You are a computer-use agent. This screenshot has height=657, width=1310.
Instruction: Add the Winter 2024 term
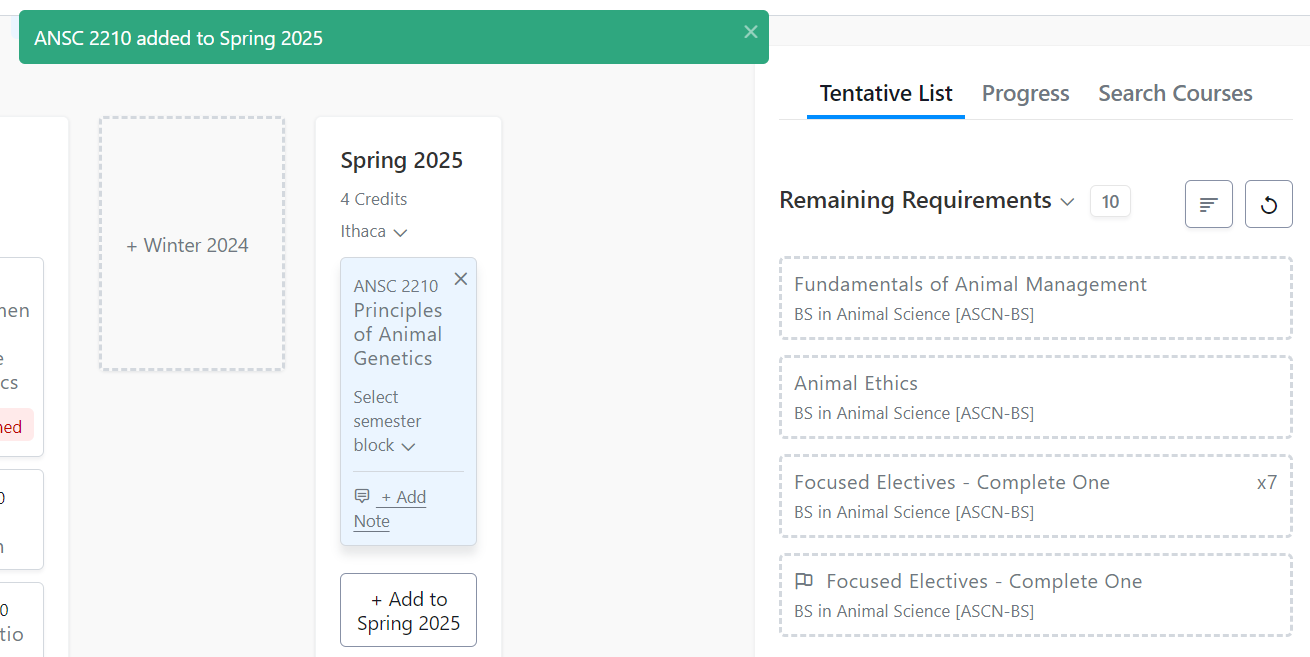192,244
